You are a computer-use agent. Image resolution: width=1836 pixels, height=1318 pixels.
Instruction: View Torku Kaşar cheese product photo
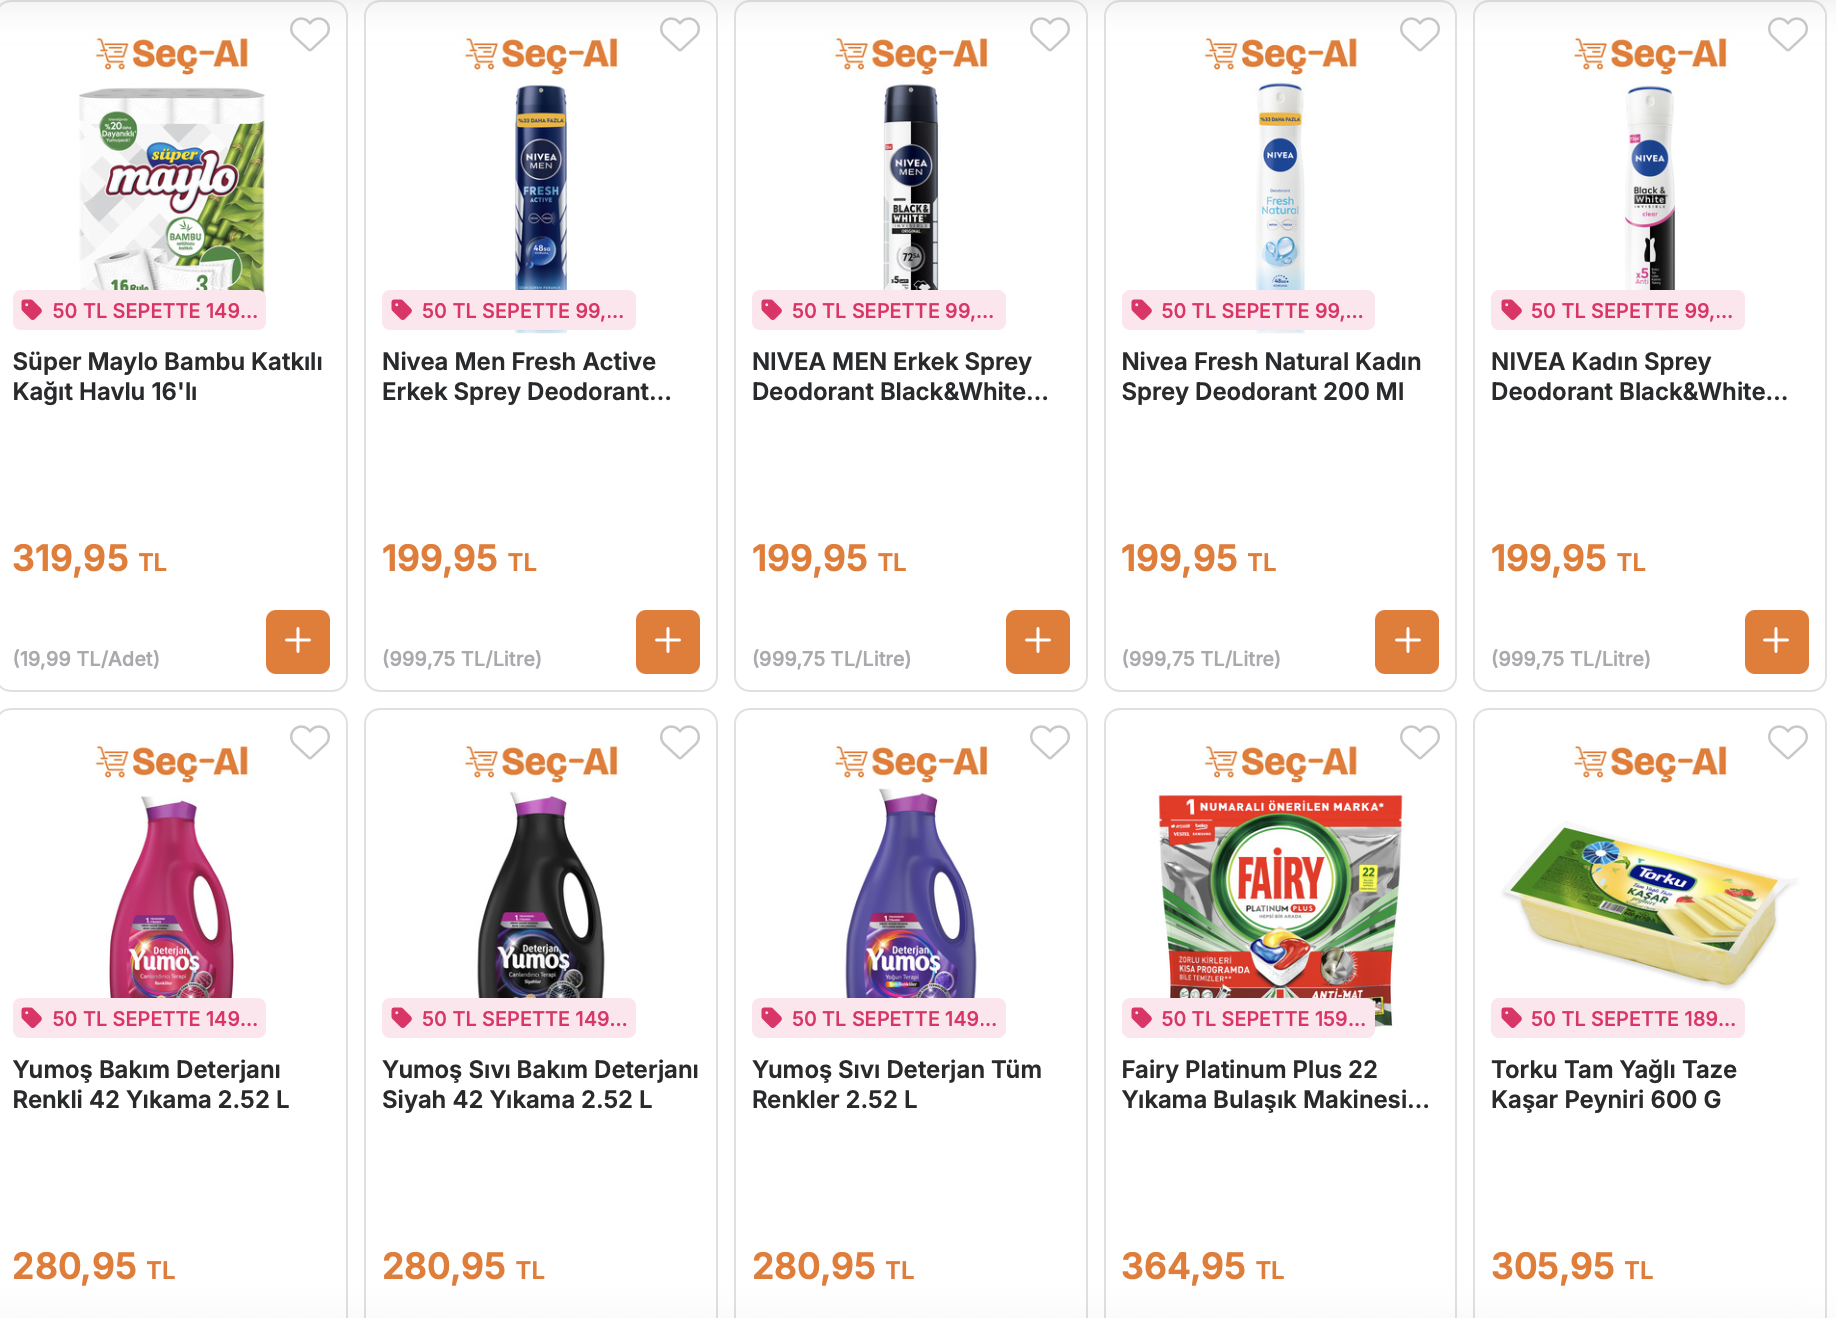[1649, 900]
